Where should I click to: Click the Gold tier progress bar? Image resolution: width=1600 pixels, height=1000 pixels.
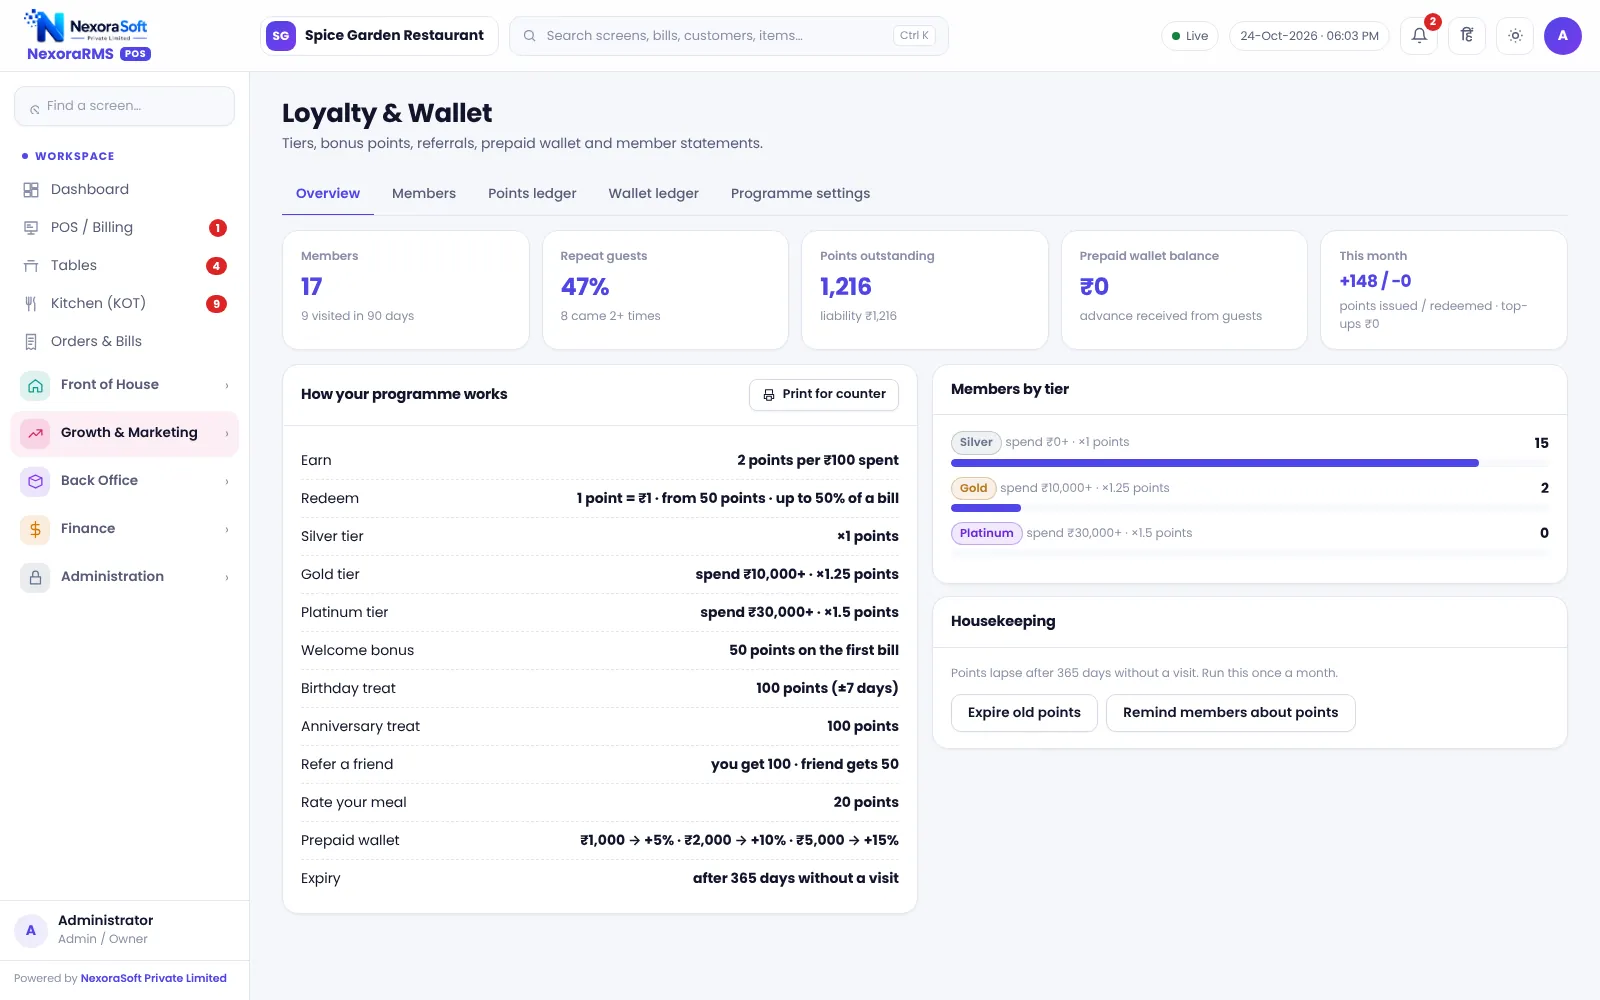pyautogui.click(x=1249, y=508)
